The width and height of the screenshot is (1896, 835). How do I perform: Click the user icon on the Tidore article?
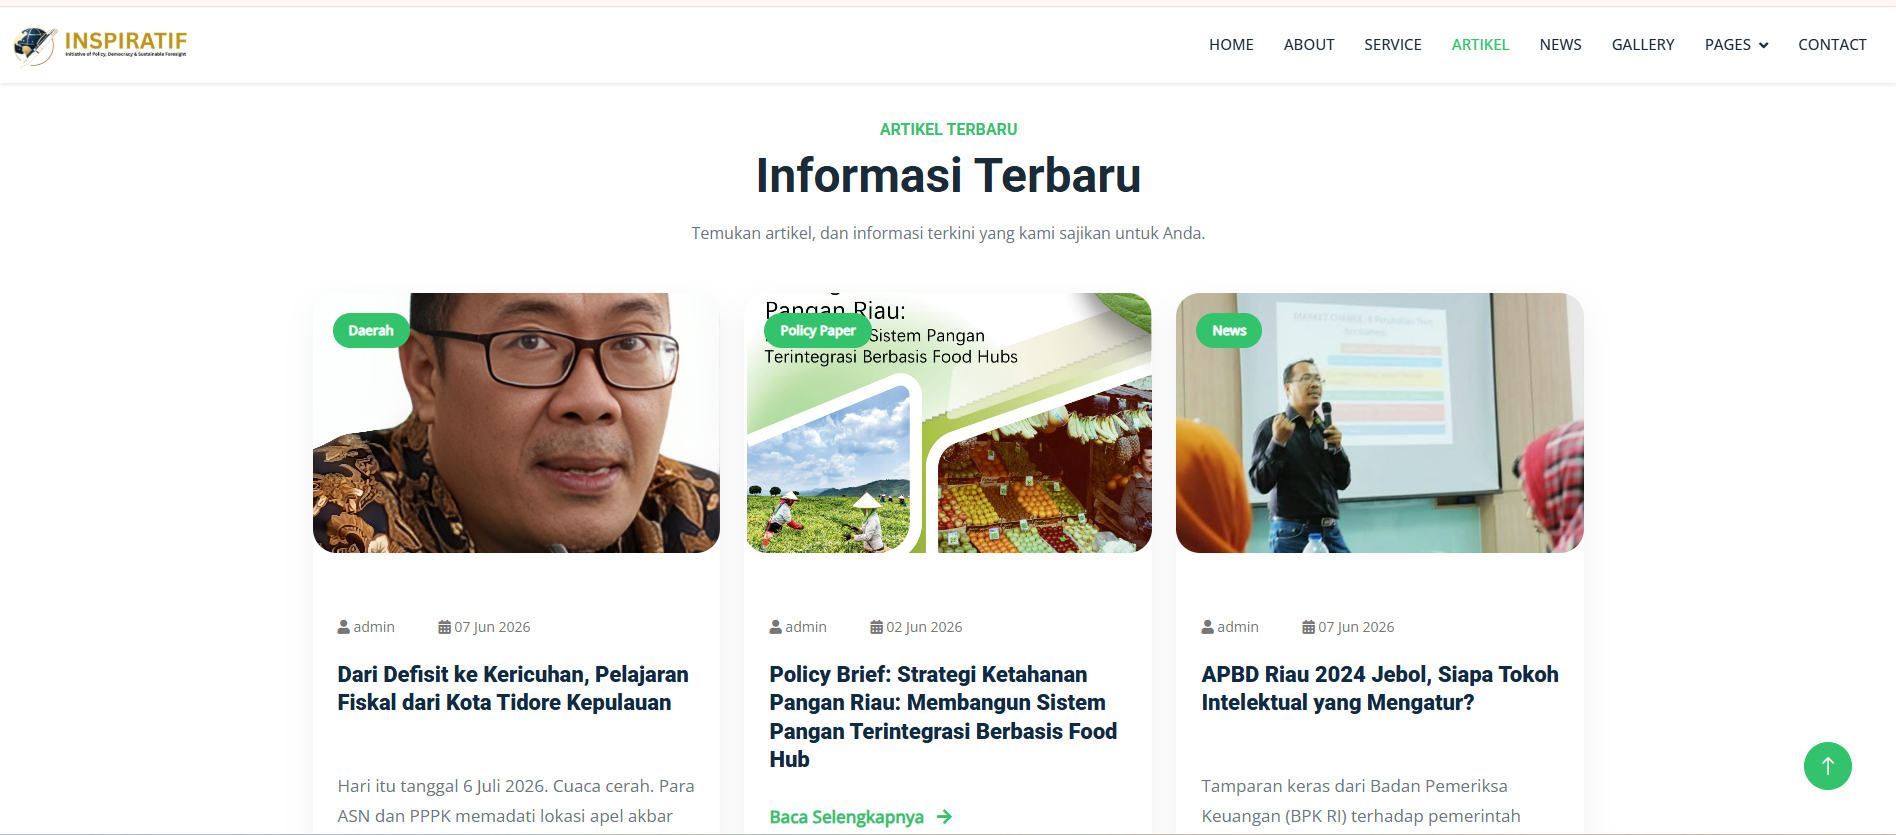coord(343,627)
